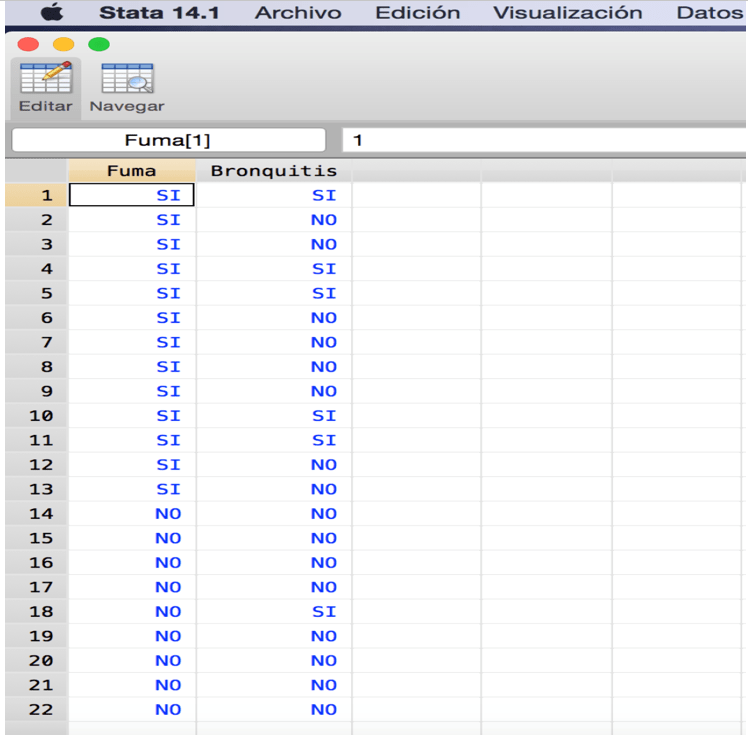748x735 pixels.
Task: Click the Fuma[1] cell reference field
Action: [x=168, y=140]
